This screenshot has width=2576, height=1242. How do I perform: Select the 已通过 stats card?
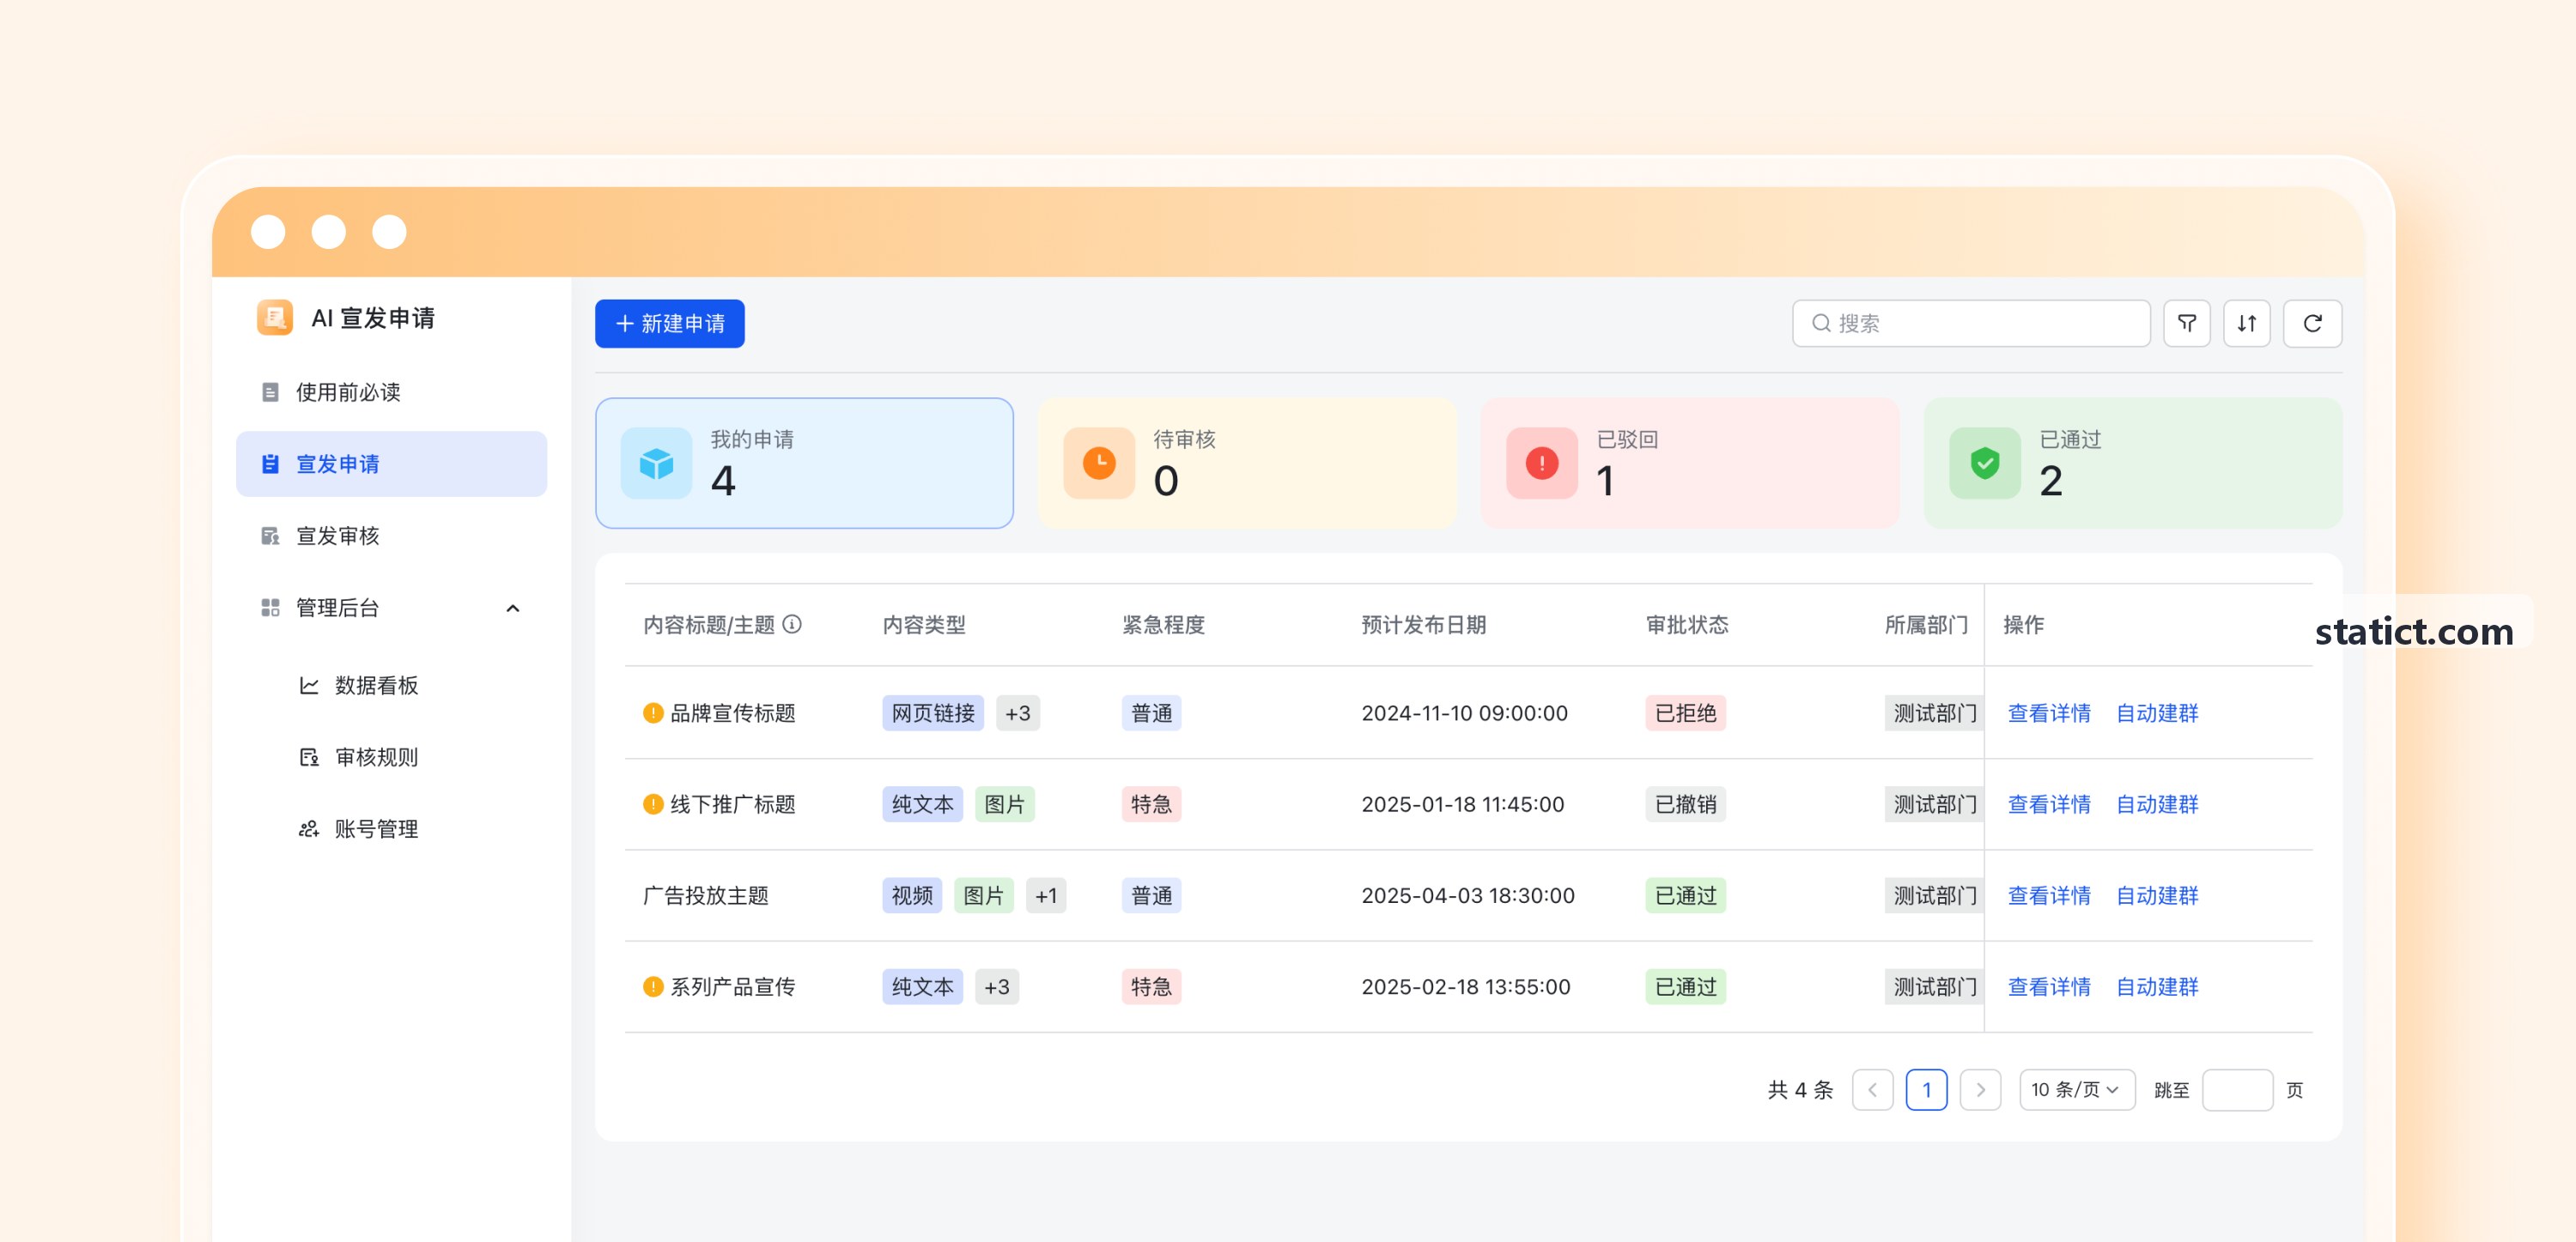2133,463
